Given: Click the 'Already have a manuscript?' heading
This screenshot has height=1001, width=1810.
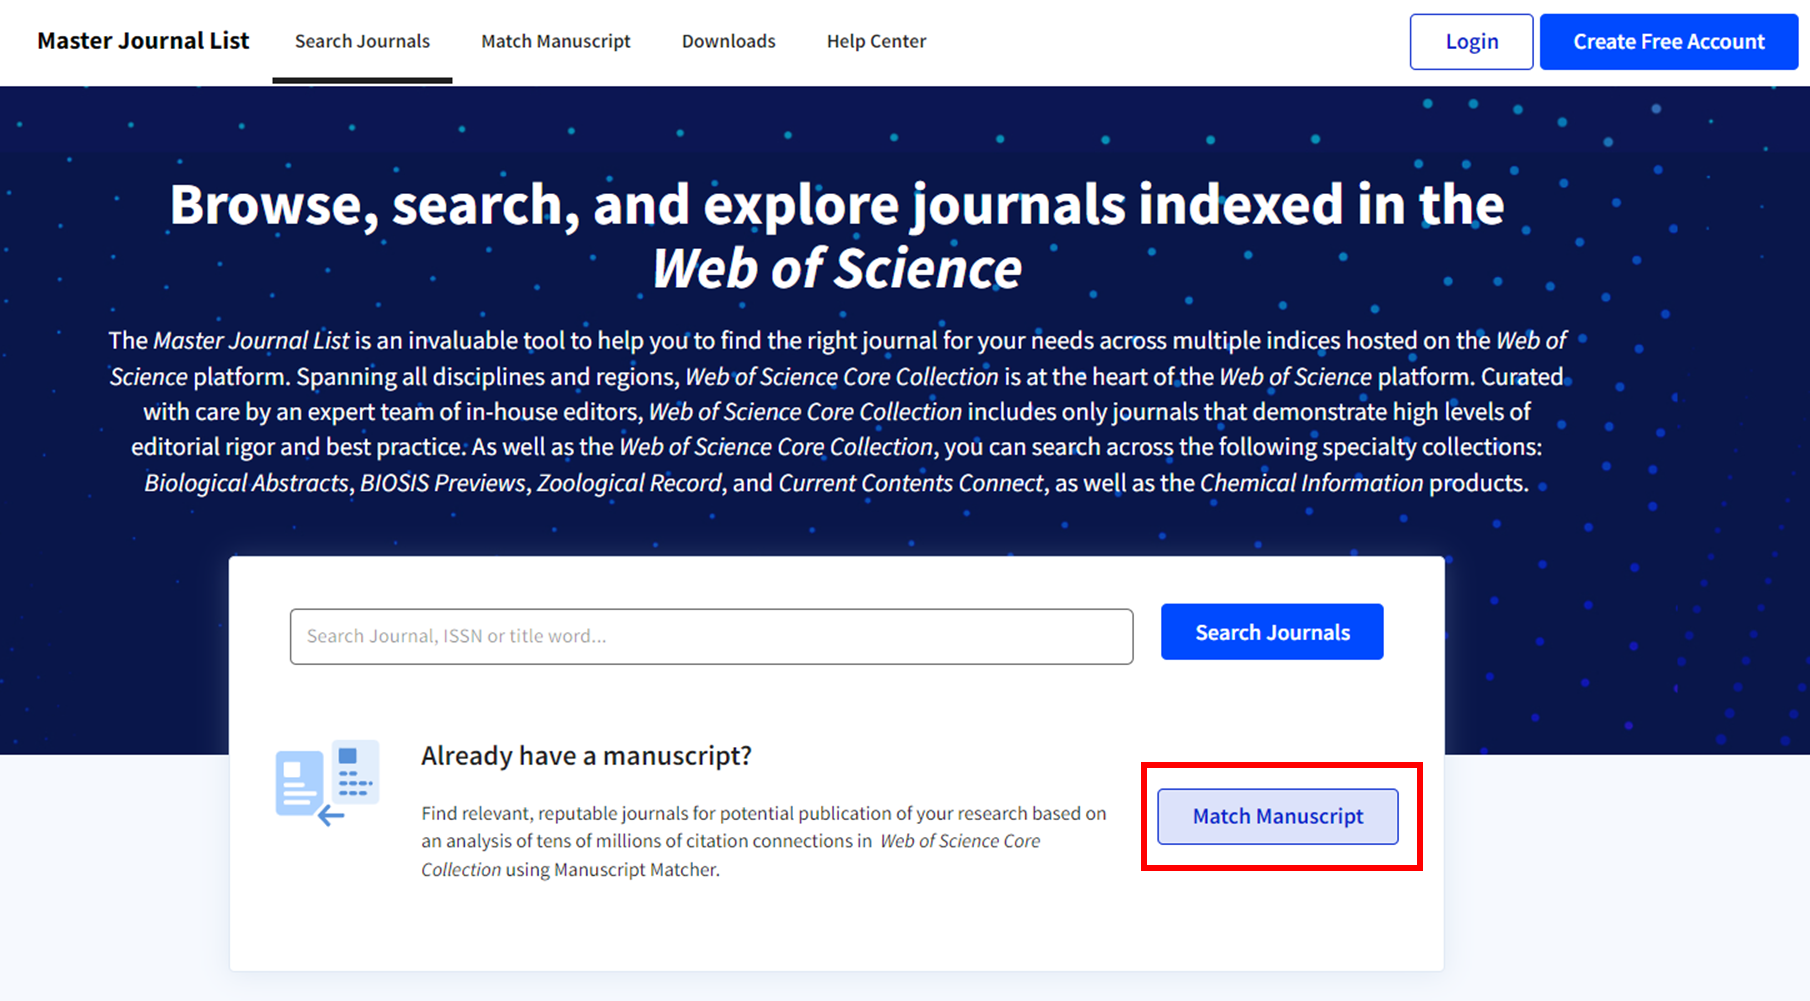Looking at the screenshot, I should tap(586, 756).
